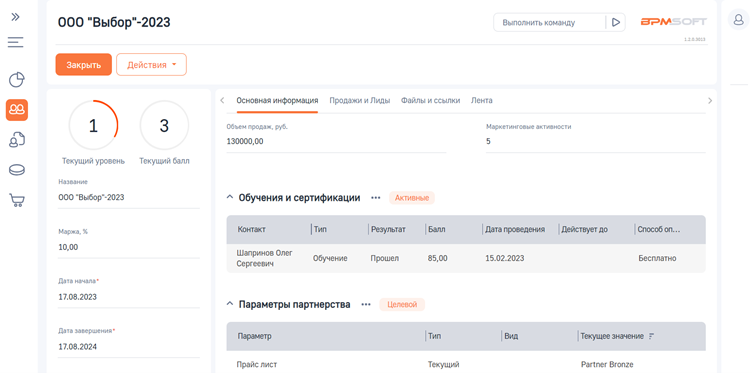Screen dimensions: 752x373
Task: Click the Дата проведения column header
Action: pyautogui.click(x=515, y=229)
